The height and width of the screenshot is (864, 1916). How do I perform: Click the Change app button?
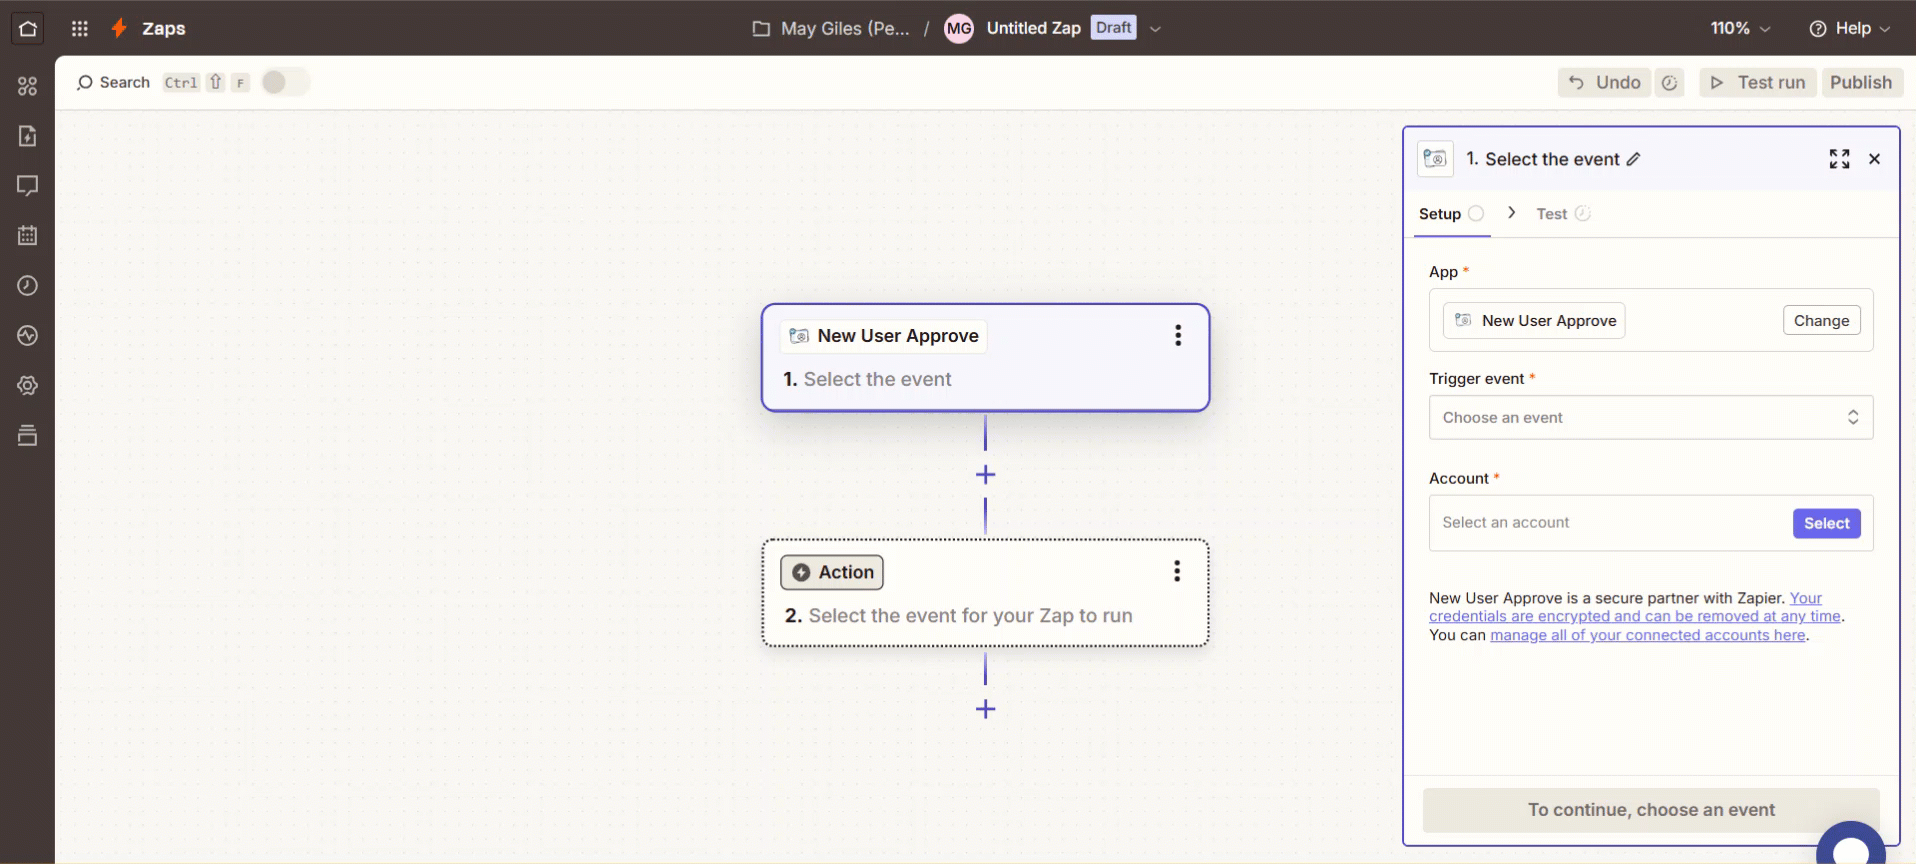coord(1821,321)
